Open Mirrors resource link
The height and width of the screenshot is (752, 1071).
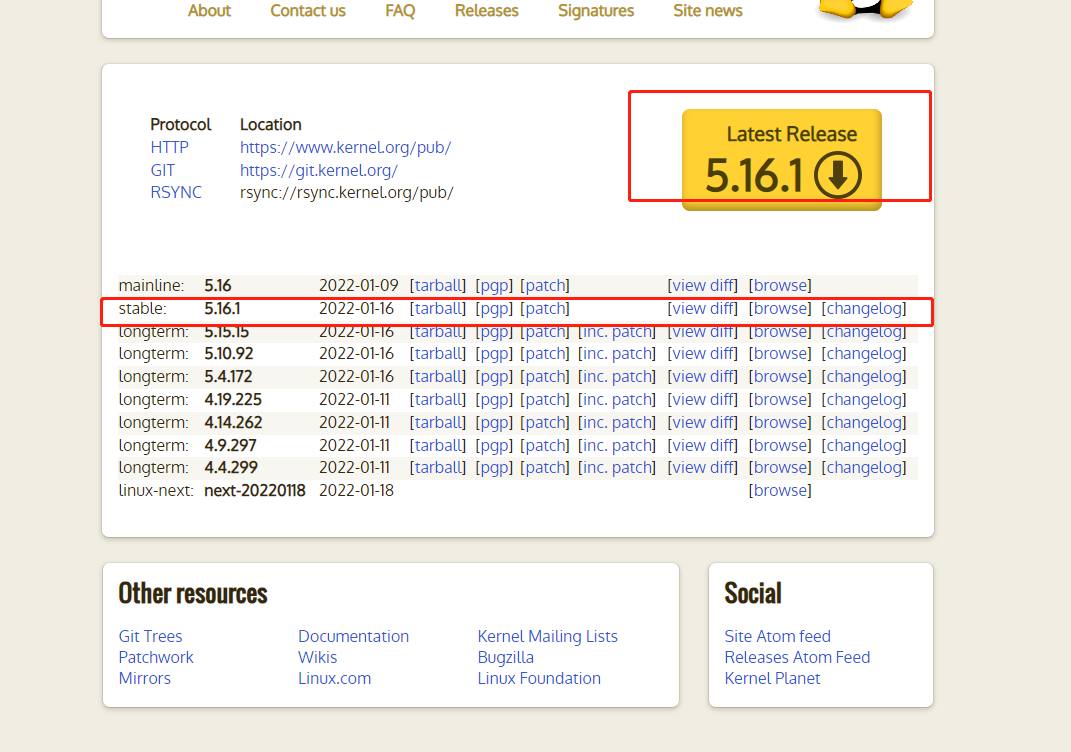coord(144,678)
